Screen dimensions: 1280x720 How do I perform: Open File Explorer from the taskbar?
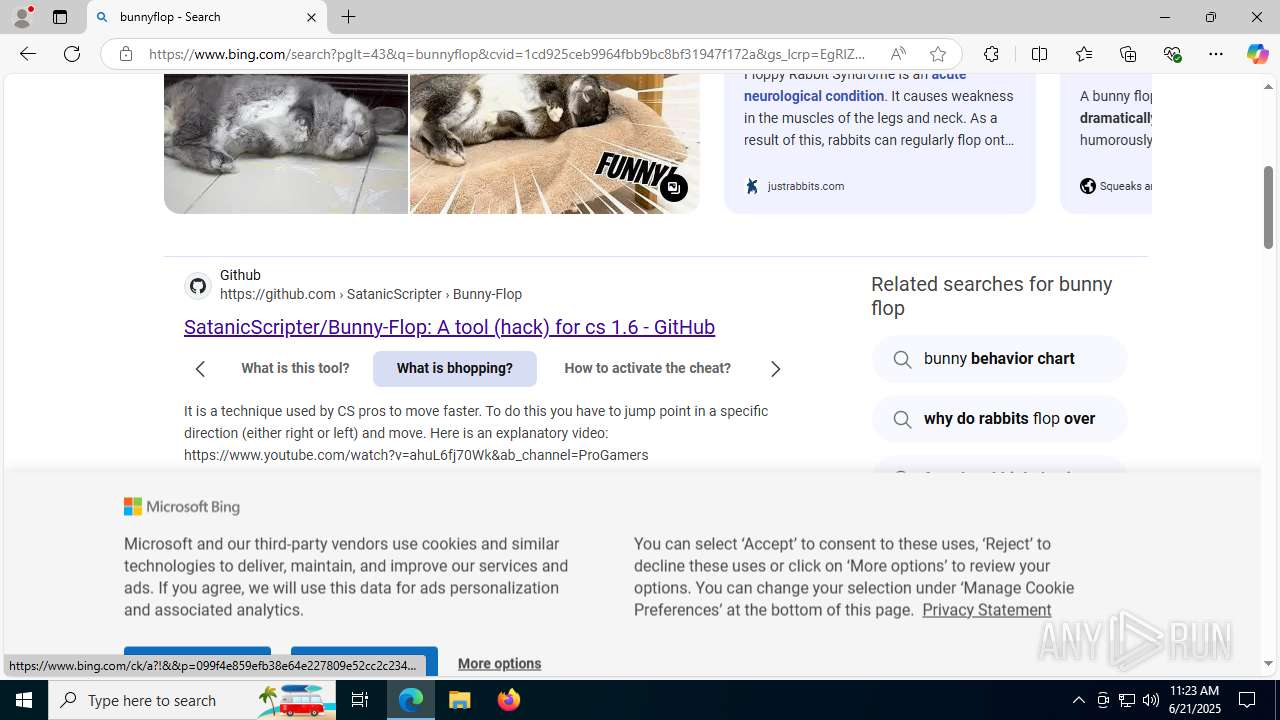point(460,700)
